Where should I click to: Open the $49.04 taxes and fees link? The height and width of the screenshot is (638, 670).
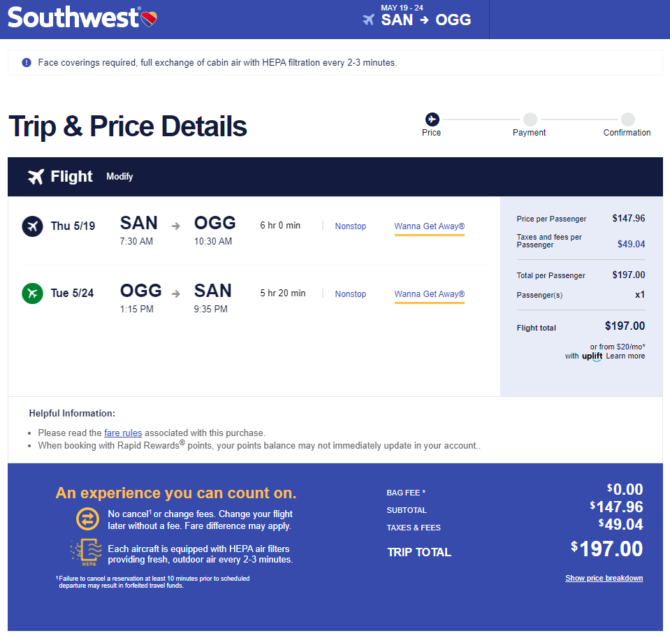(x=631, y=244)
